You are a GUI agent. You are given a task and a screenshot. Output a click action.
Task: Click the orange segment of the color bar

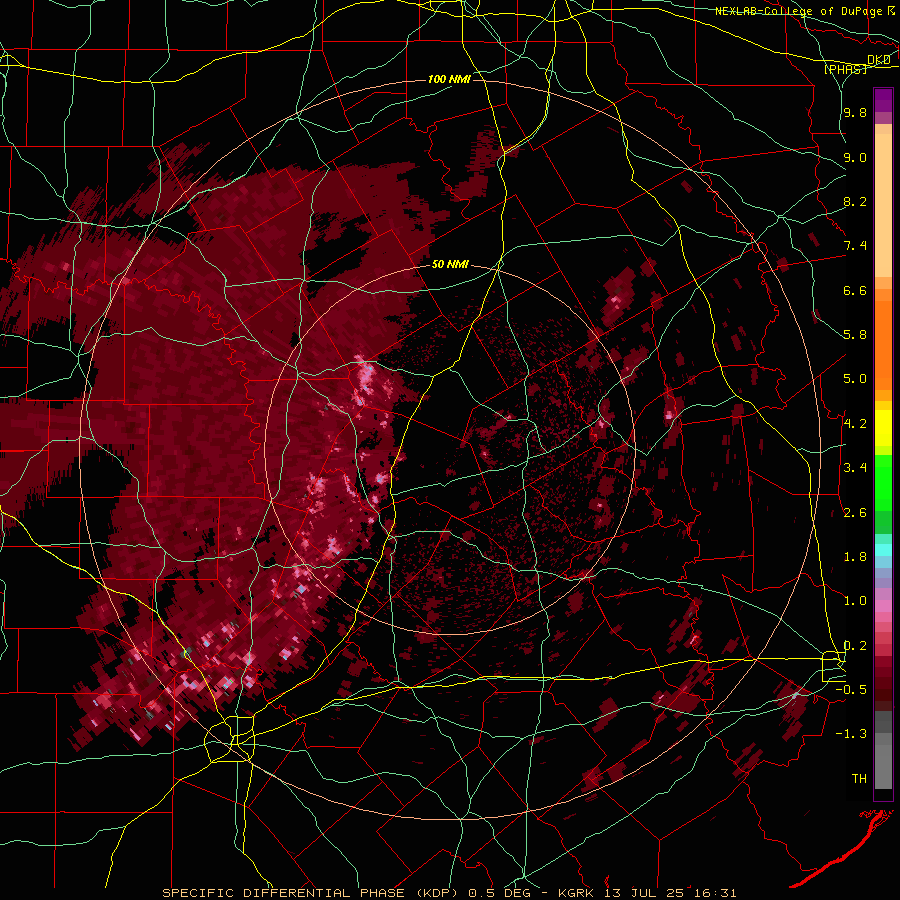(883, 340)
